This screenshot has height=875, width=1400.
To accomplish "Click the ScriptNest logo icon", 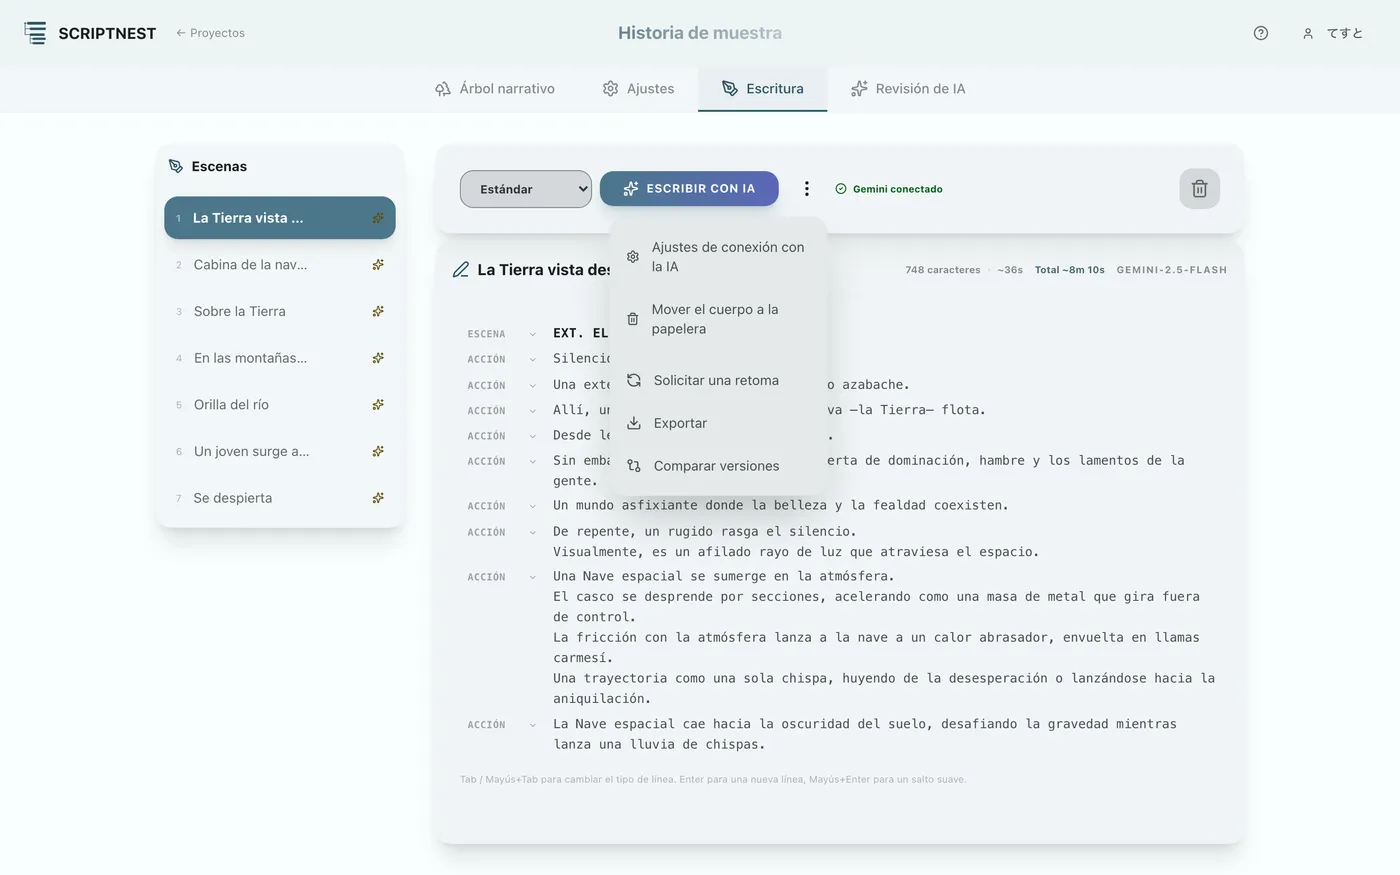I will [x=35, y=33].
